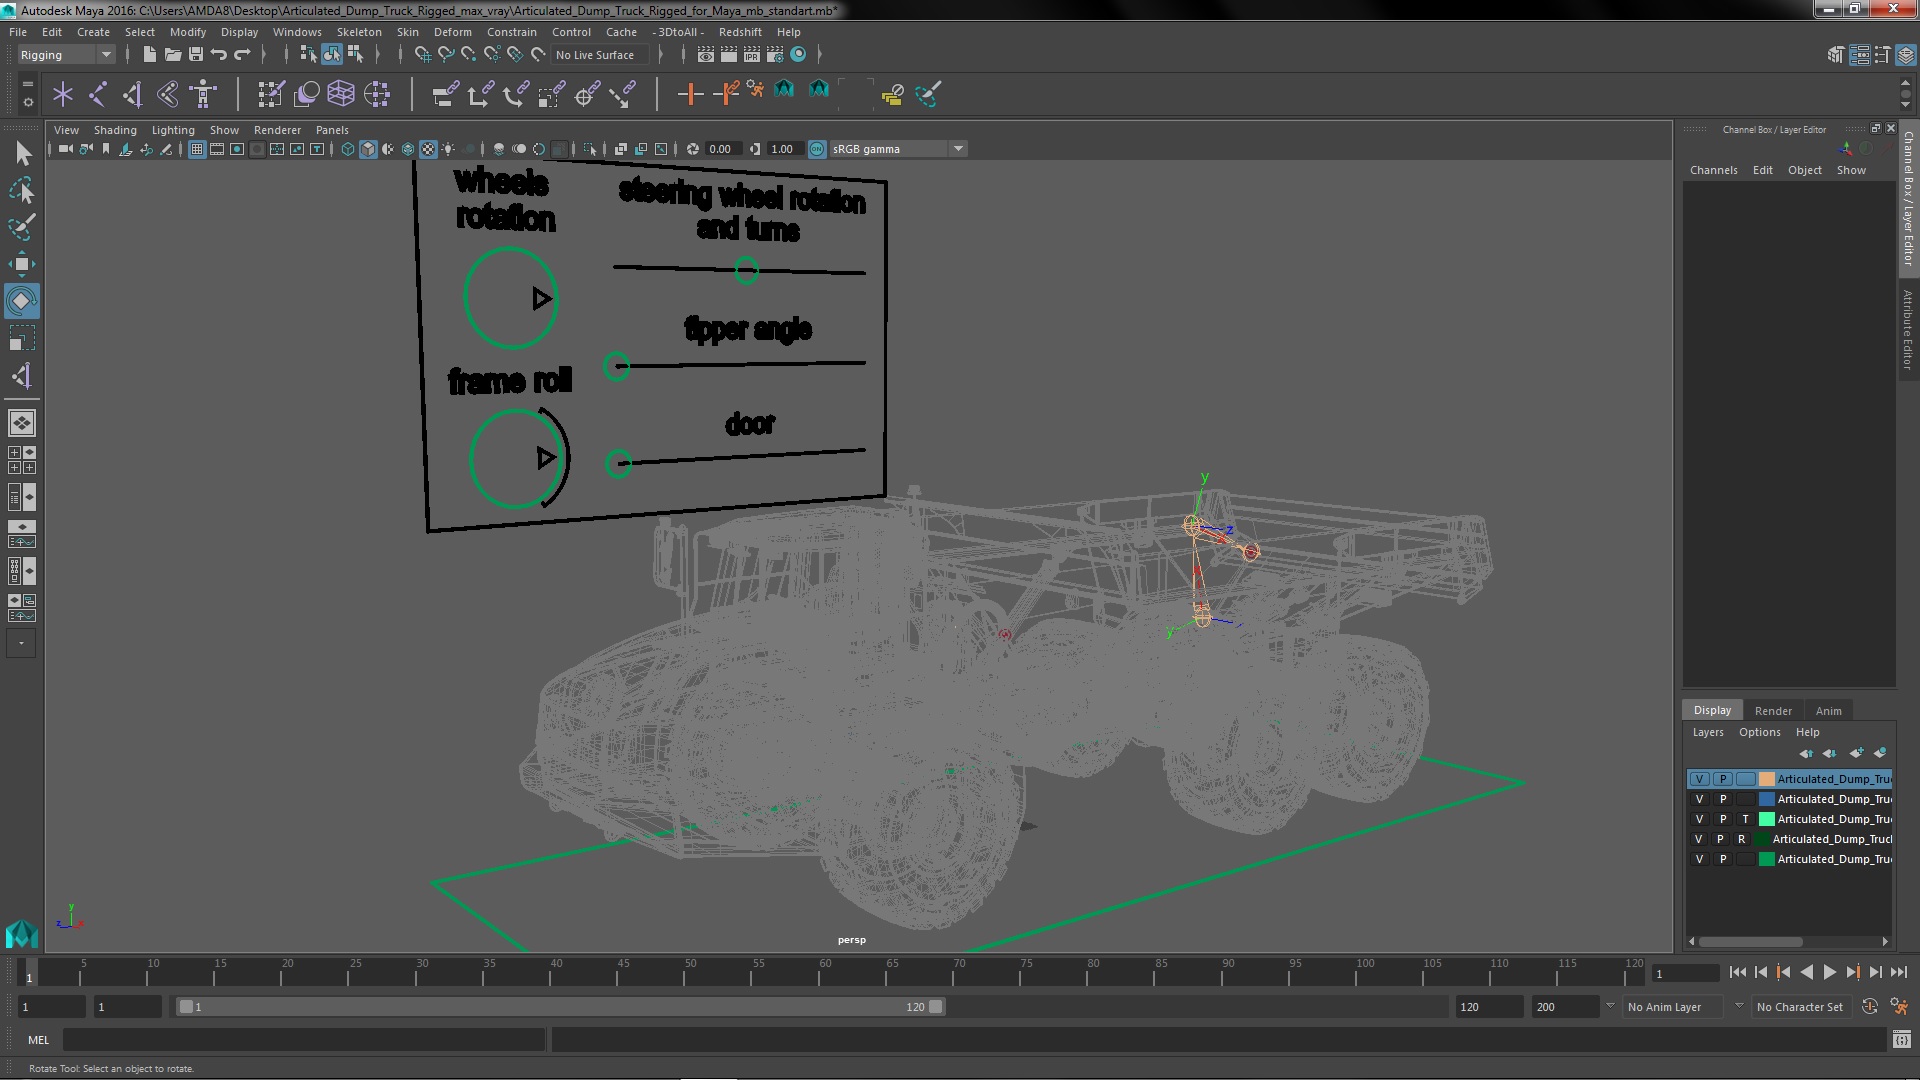The width and height of the screenshot is (1920, 1080).
Task: Pick the Rotate tool in toolbox
Action: 22,301
